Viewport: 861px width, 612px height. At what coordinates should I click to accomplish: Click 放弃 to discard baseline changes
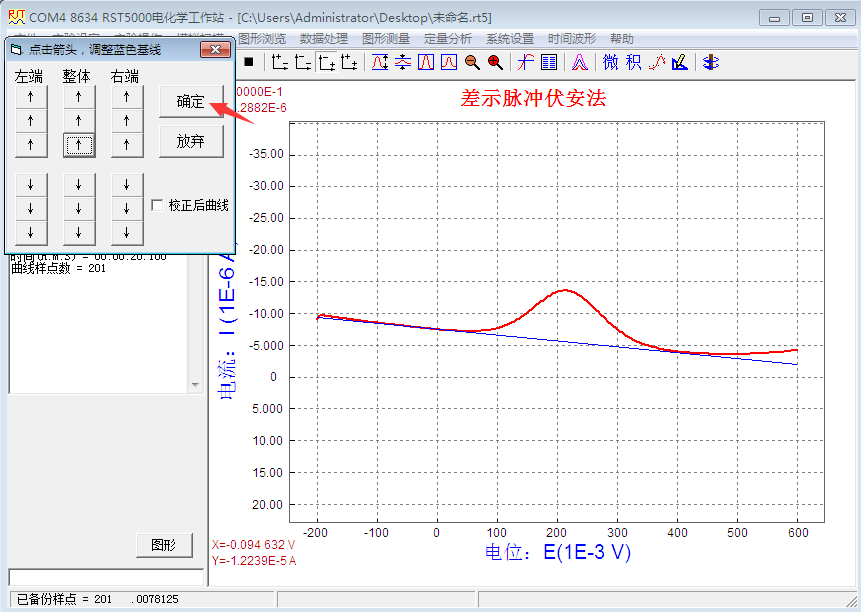(x=190, y=141)
